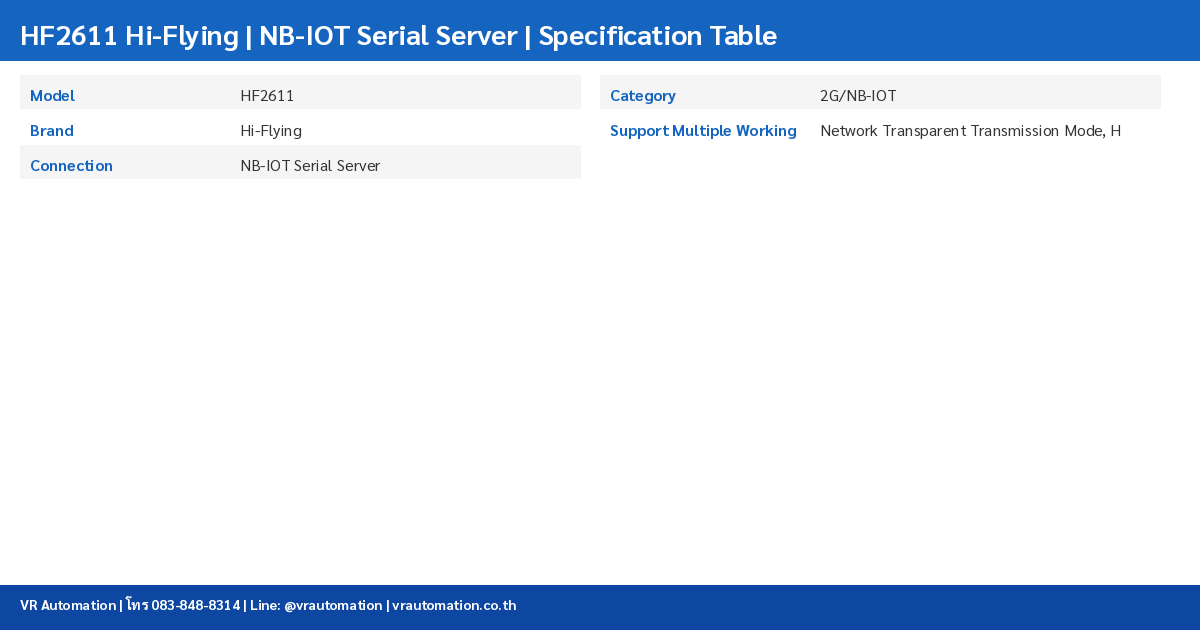
Task: Click the HF2611 Hi-Flying text in the header title
Action: pos(129,36)
